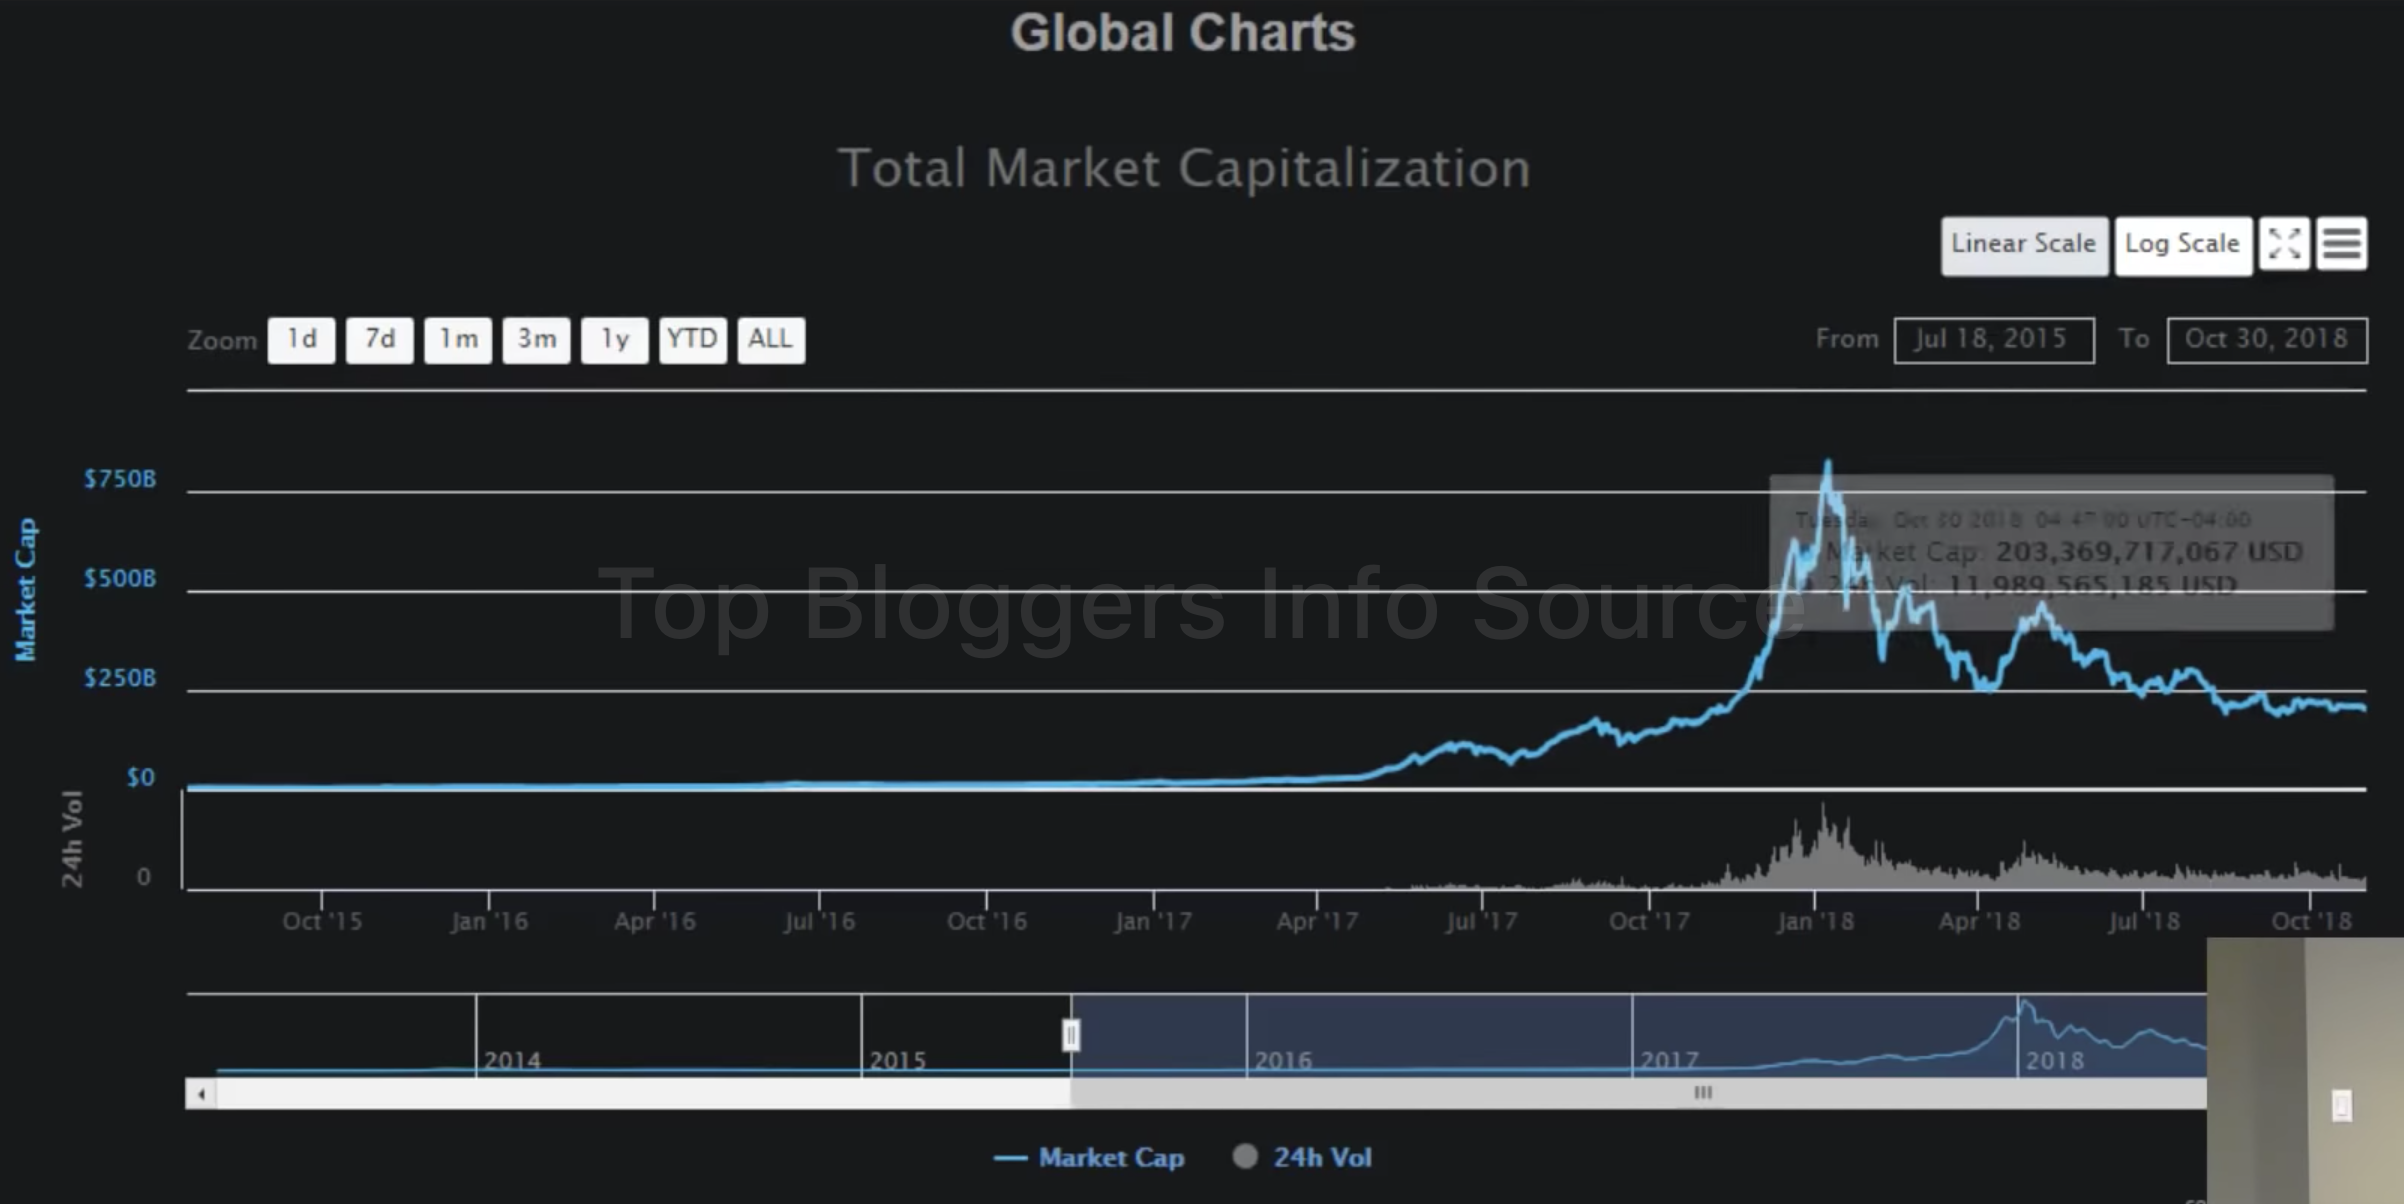Viewport: 2404px width, 1204px height.
Task: Open the chart hamburger menu
Action: pyautogui.click(x=2342, y=244)
